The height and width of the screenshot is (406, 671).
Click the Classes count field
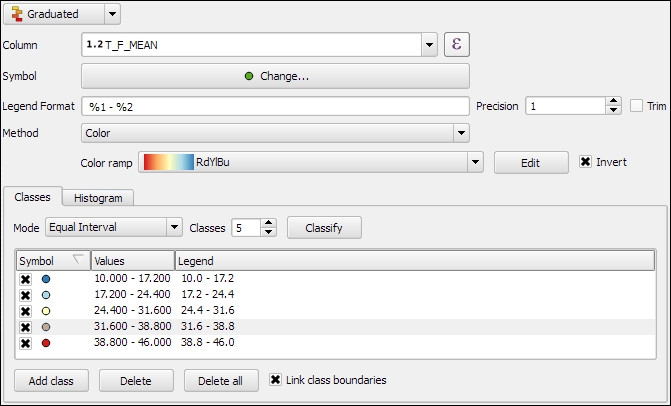[246, 228]
